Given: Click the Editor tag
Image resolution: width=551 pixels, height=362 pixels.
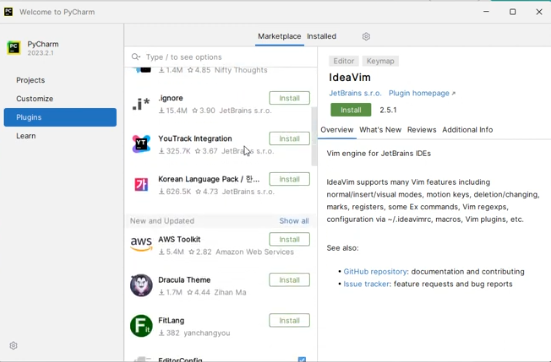Looking at the screenshot, I should point(344,61).
